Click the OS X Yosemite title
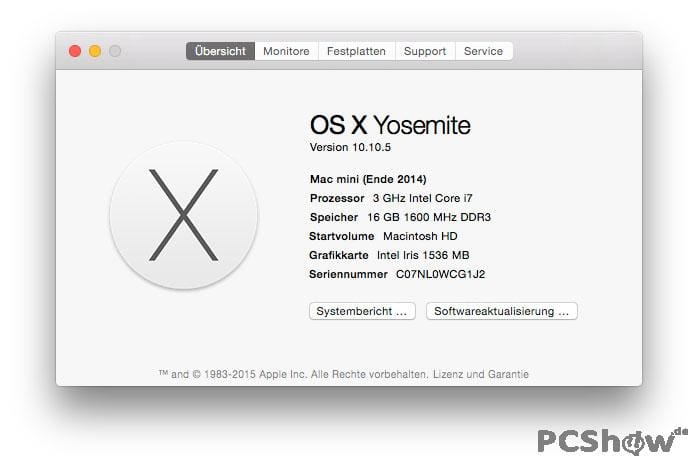Screen dimensions: 698x466 click(x=390, y=125)
